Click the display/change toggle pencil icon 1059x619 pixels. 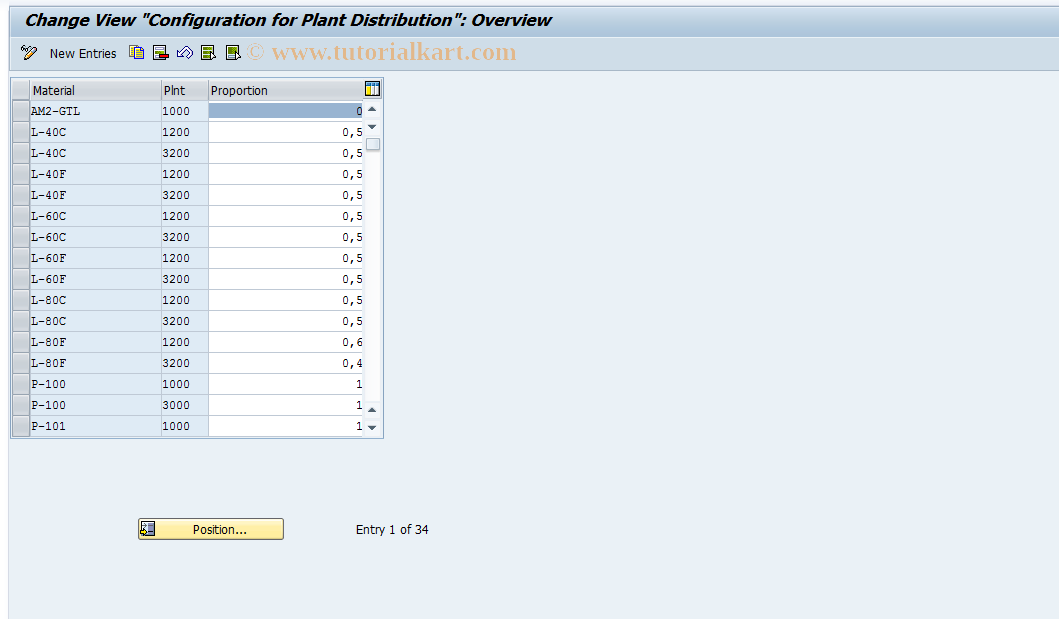[x=29, y=53]
